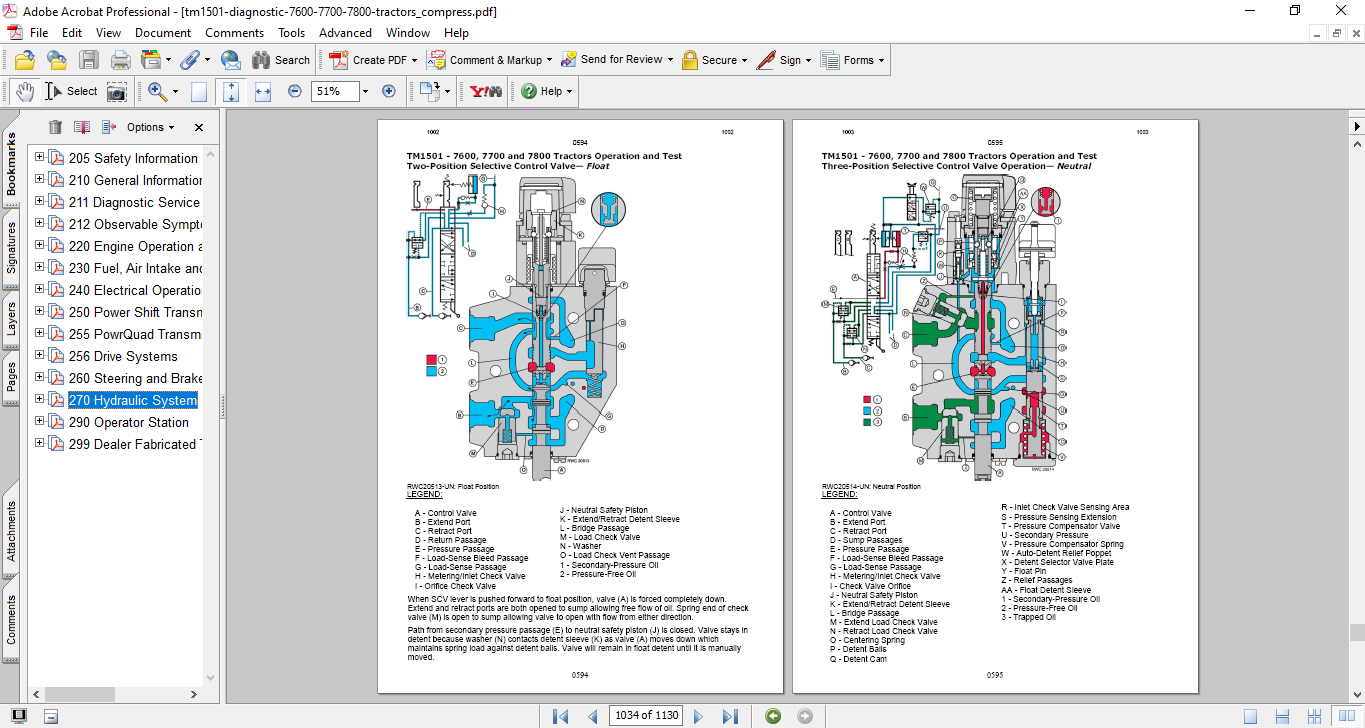Viewport: 1365px width, 728px height.
Task: Select the Hand tool
Action: tap(25, 91)
